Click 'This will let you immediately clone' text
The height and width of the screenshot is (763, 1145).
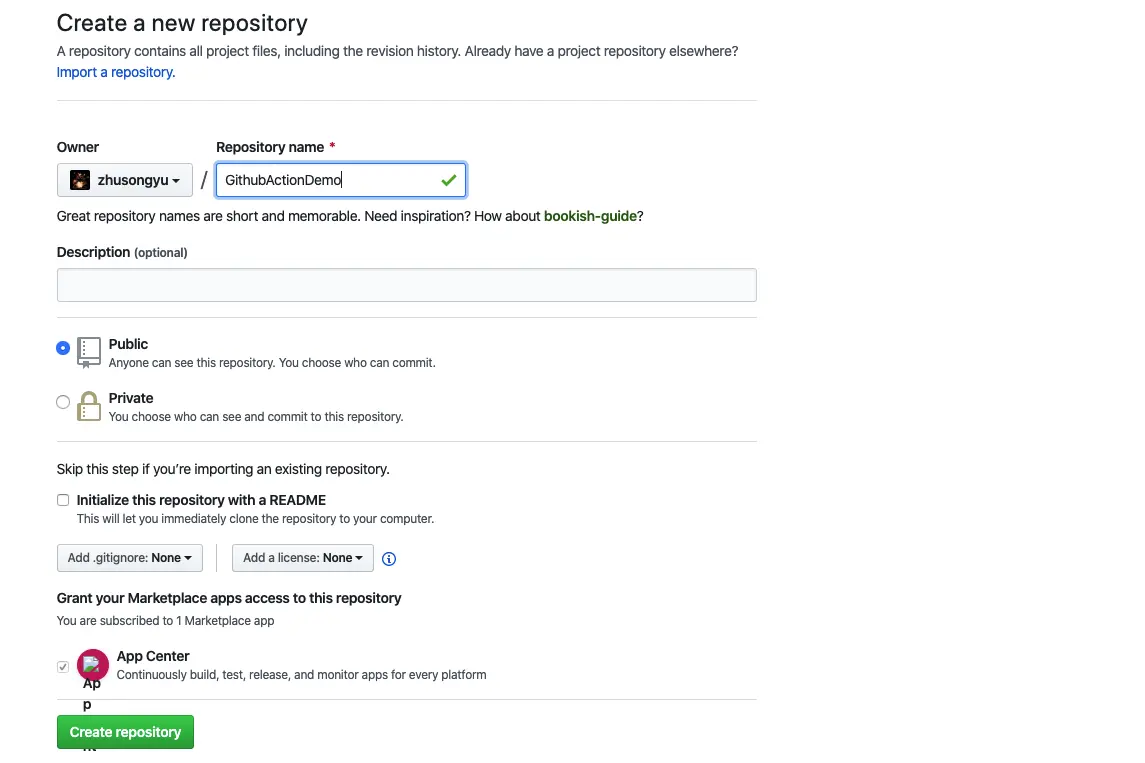point(255,519)
